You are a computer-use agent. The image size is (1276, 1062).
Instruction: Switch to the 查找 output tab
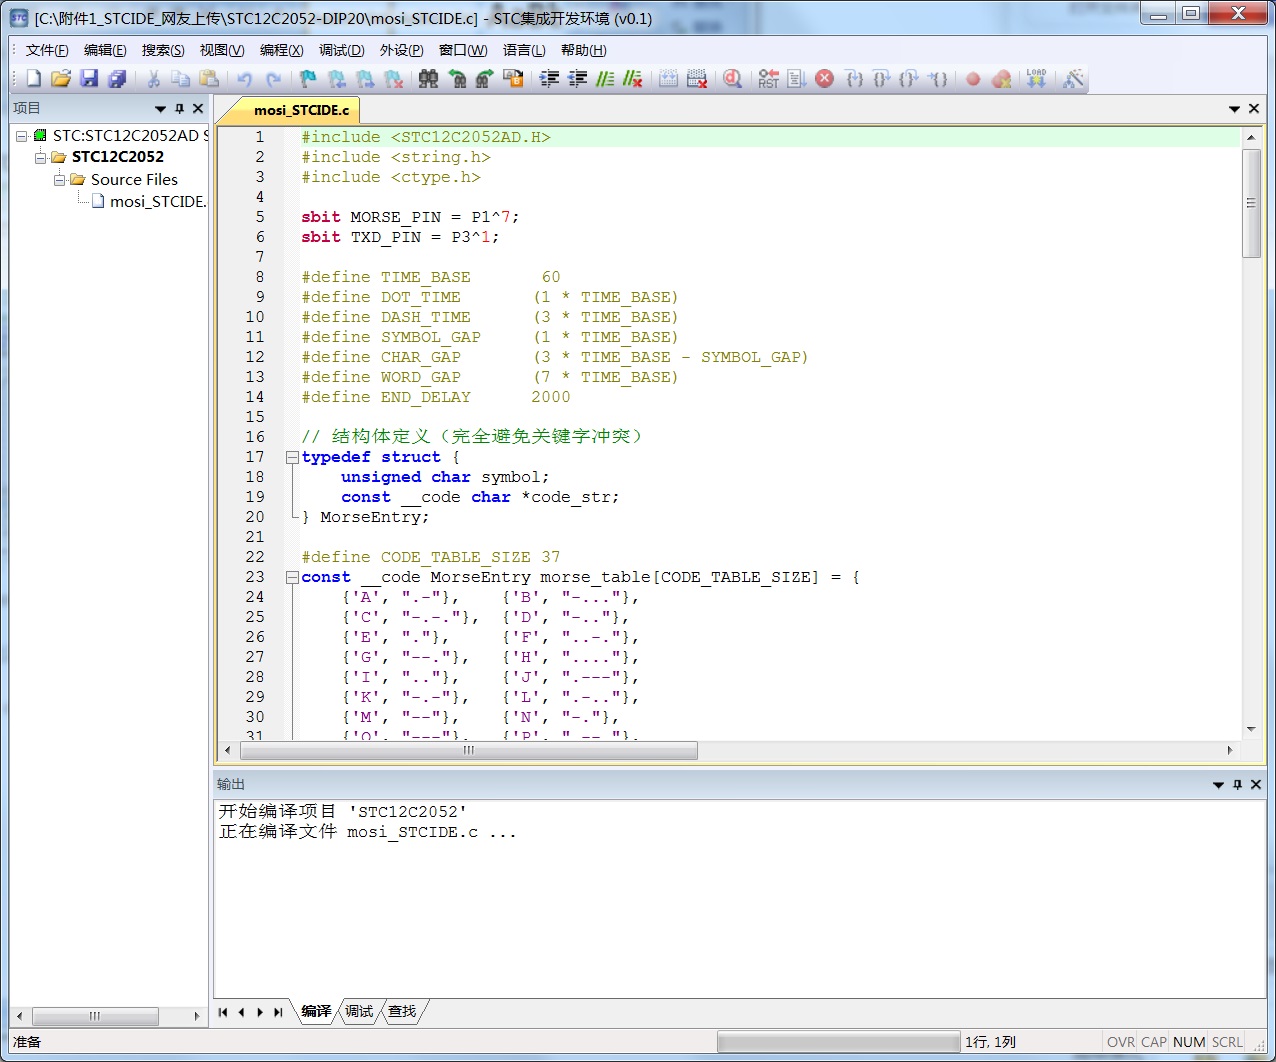pos(402,1012)
